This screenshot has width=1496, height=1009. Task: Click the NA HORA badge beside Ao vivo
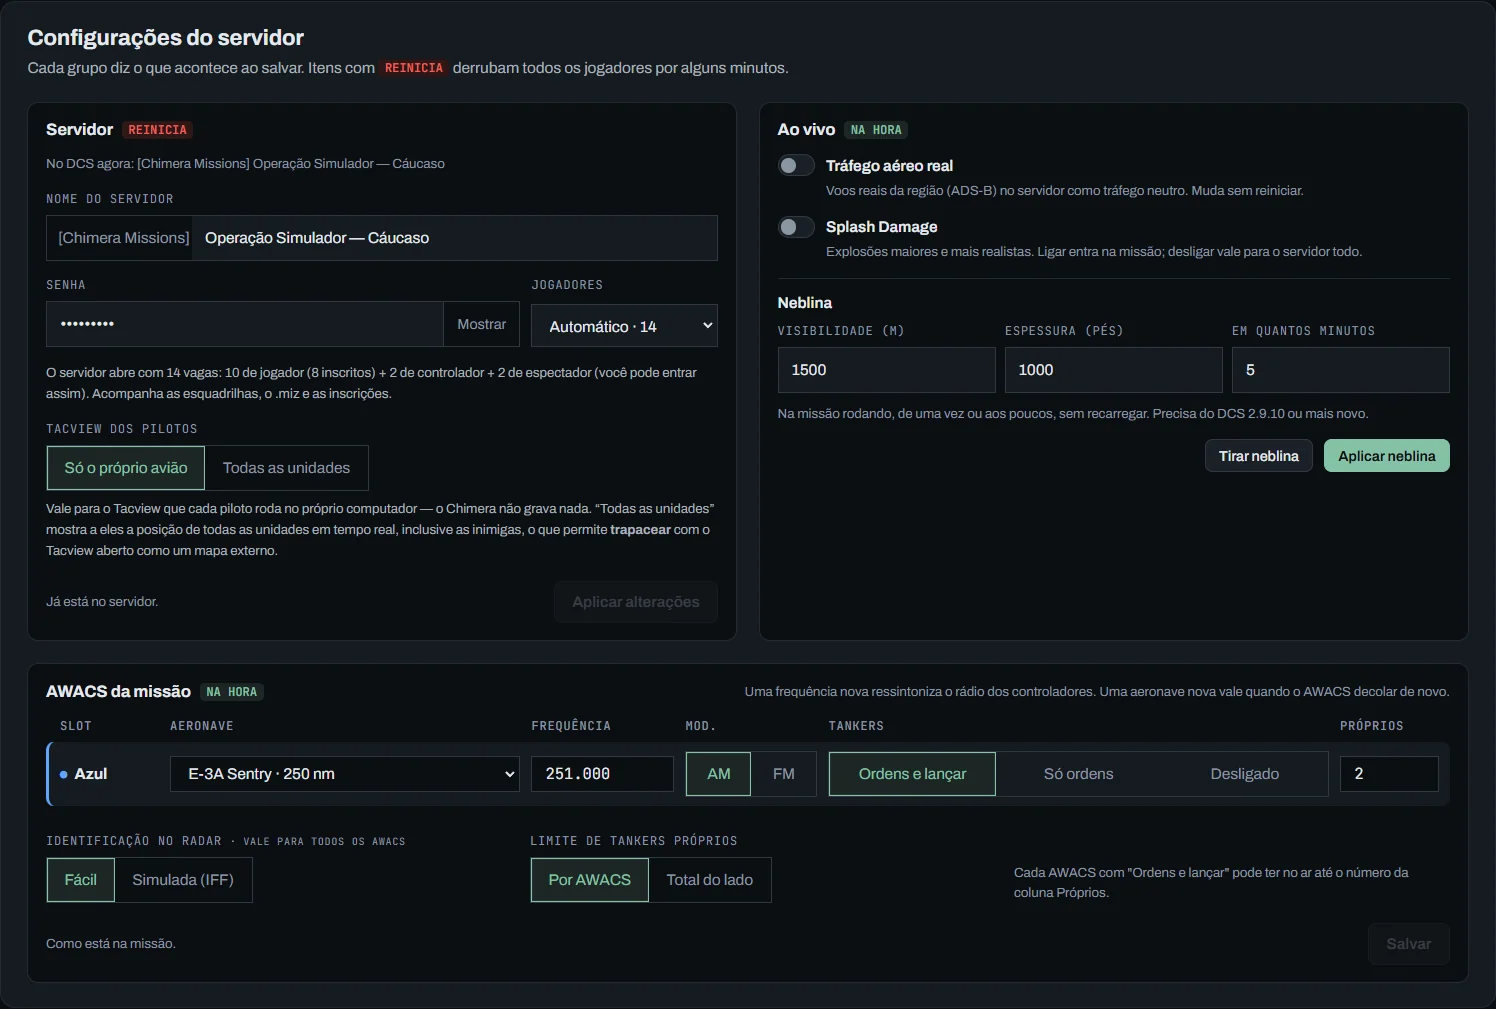(x=876, y=130)
